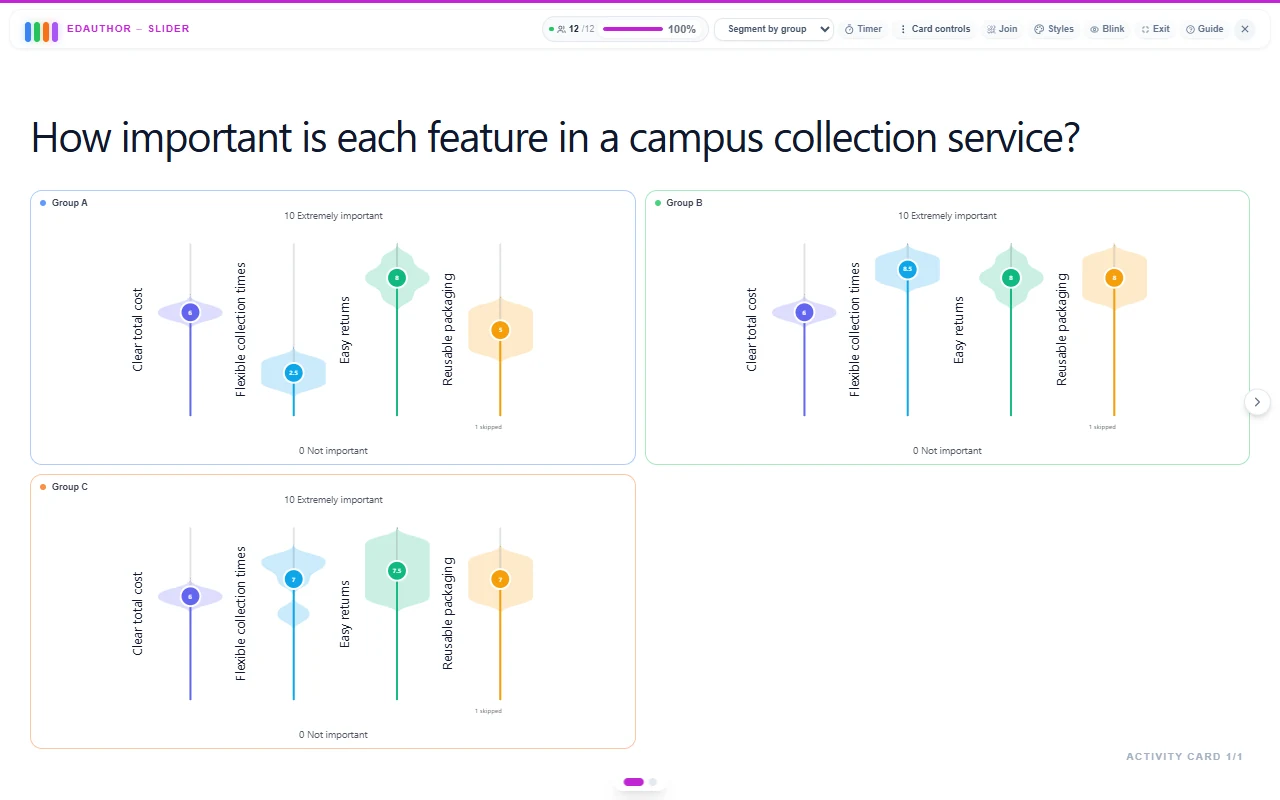Image resolution: width=1280 pixels, height=800 pixels.
Task: Exit fullscreen with the Exit button
Action: point(1155,29)
